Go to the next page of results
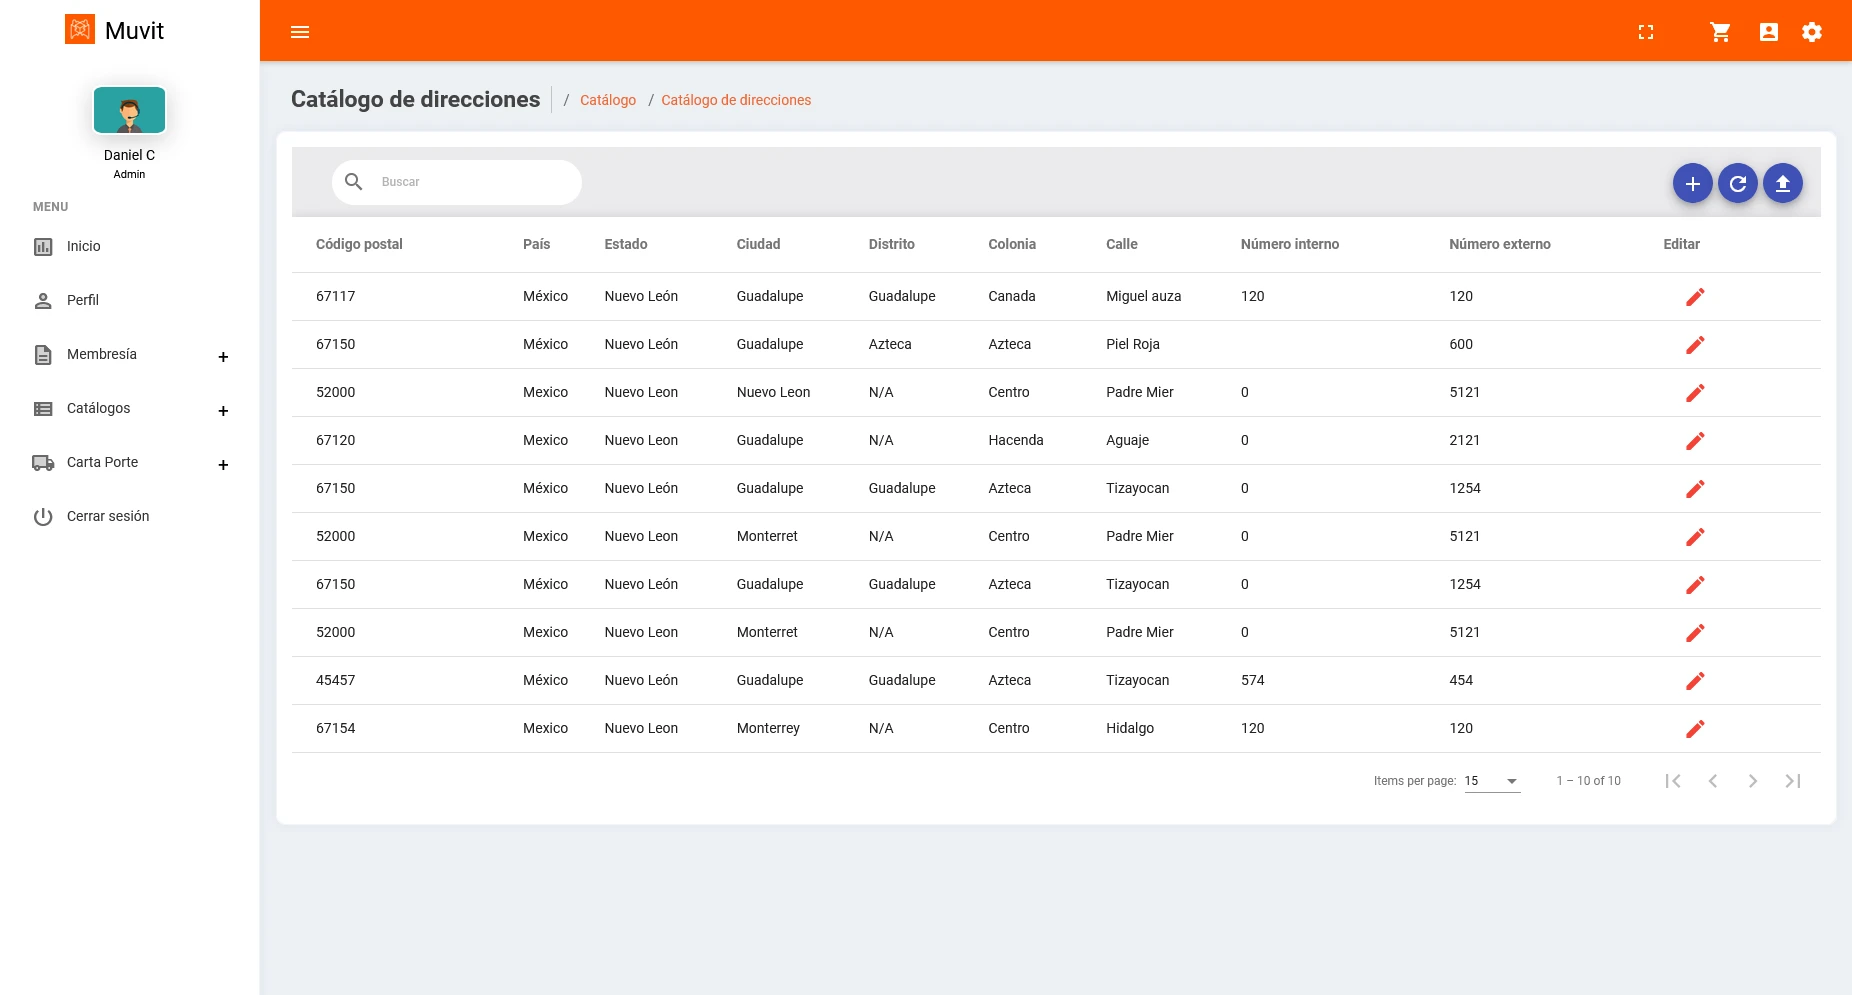The width and height of the screenshot is (1852, 995). (x=1753, y=781)
